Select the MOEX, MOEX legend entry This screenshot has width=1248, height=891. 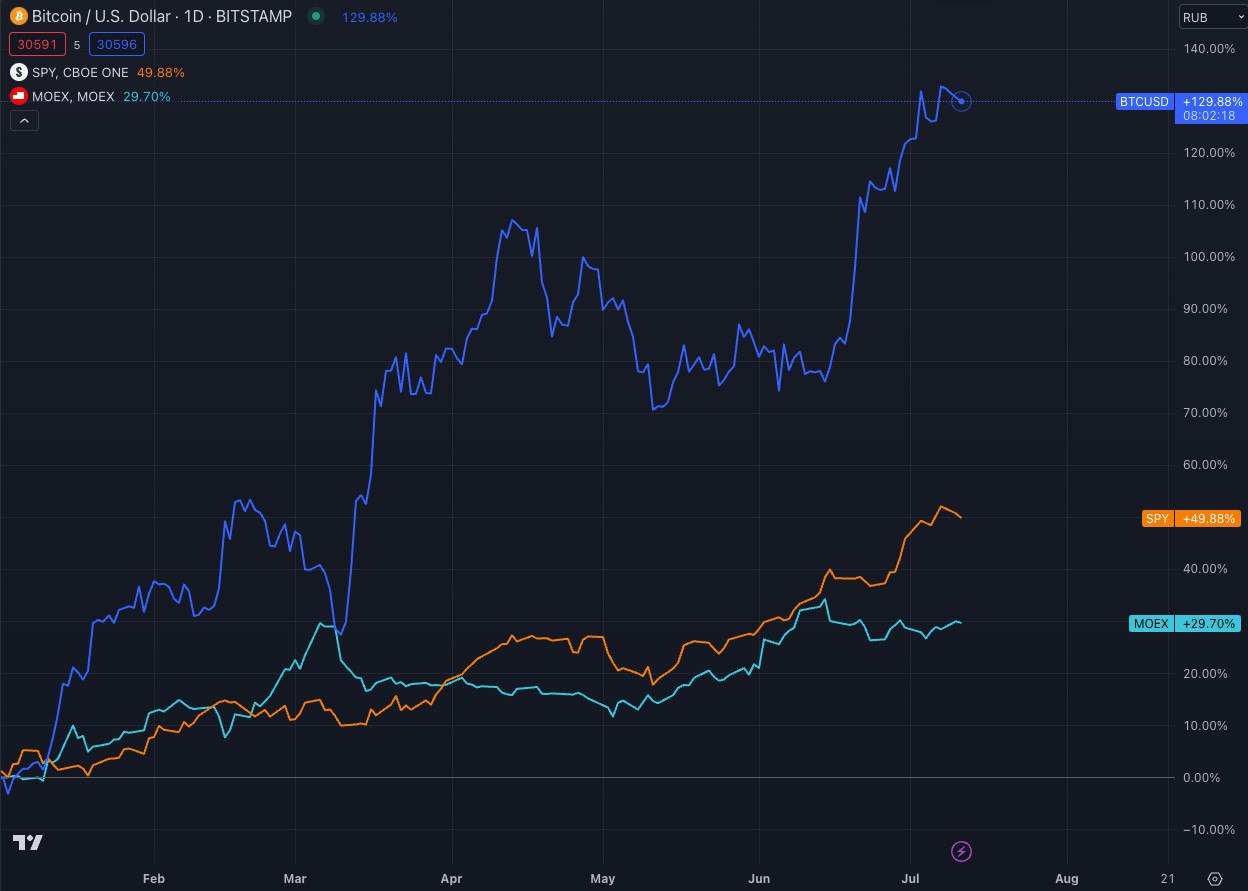click(x=73, y=96)
